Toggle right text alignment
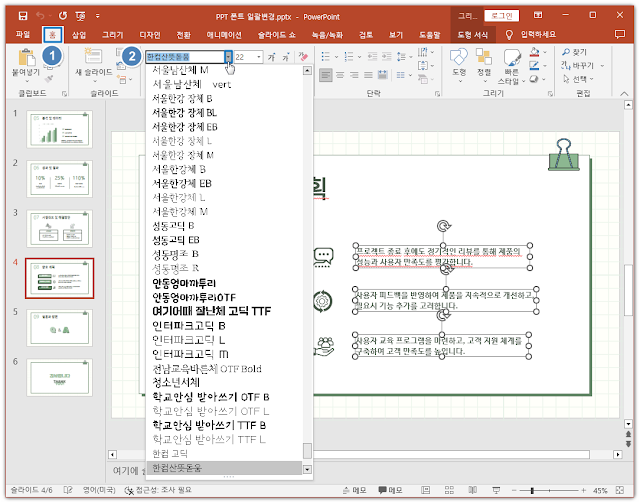 (x=354, y=75)
